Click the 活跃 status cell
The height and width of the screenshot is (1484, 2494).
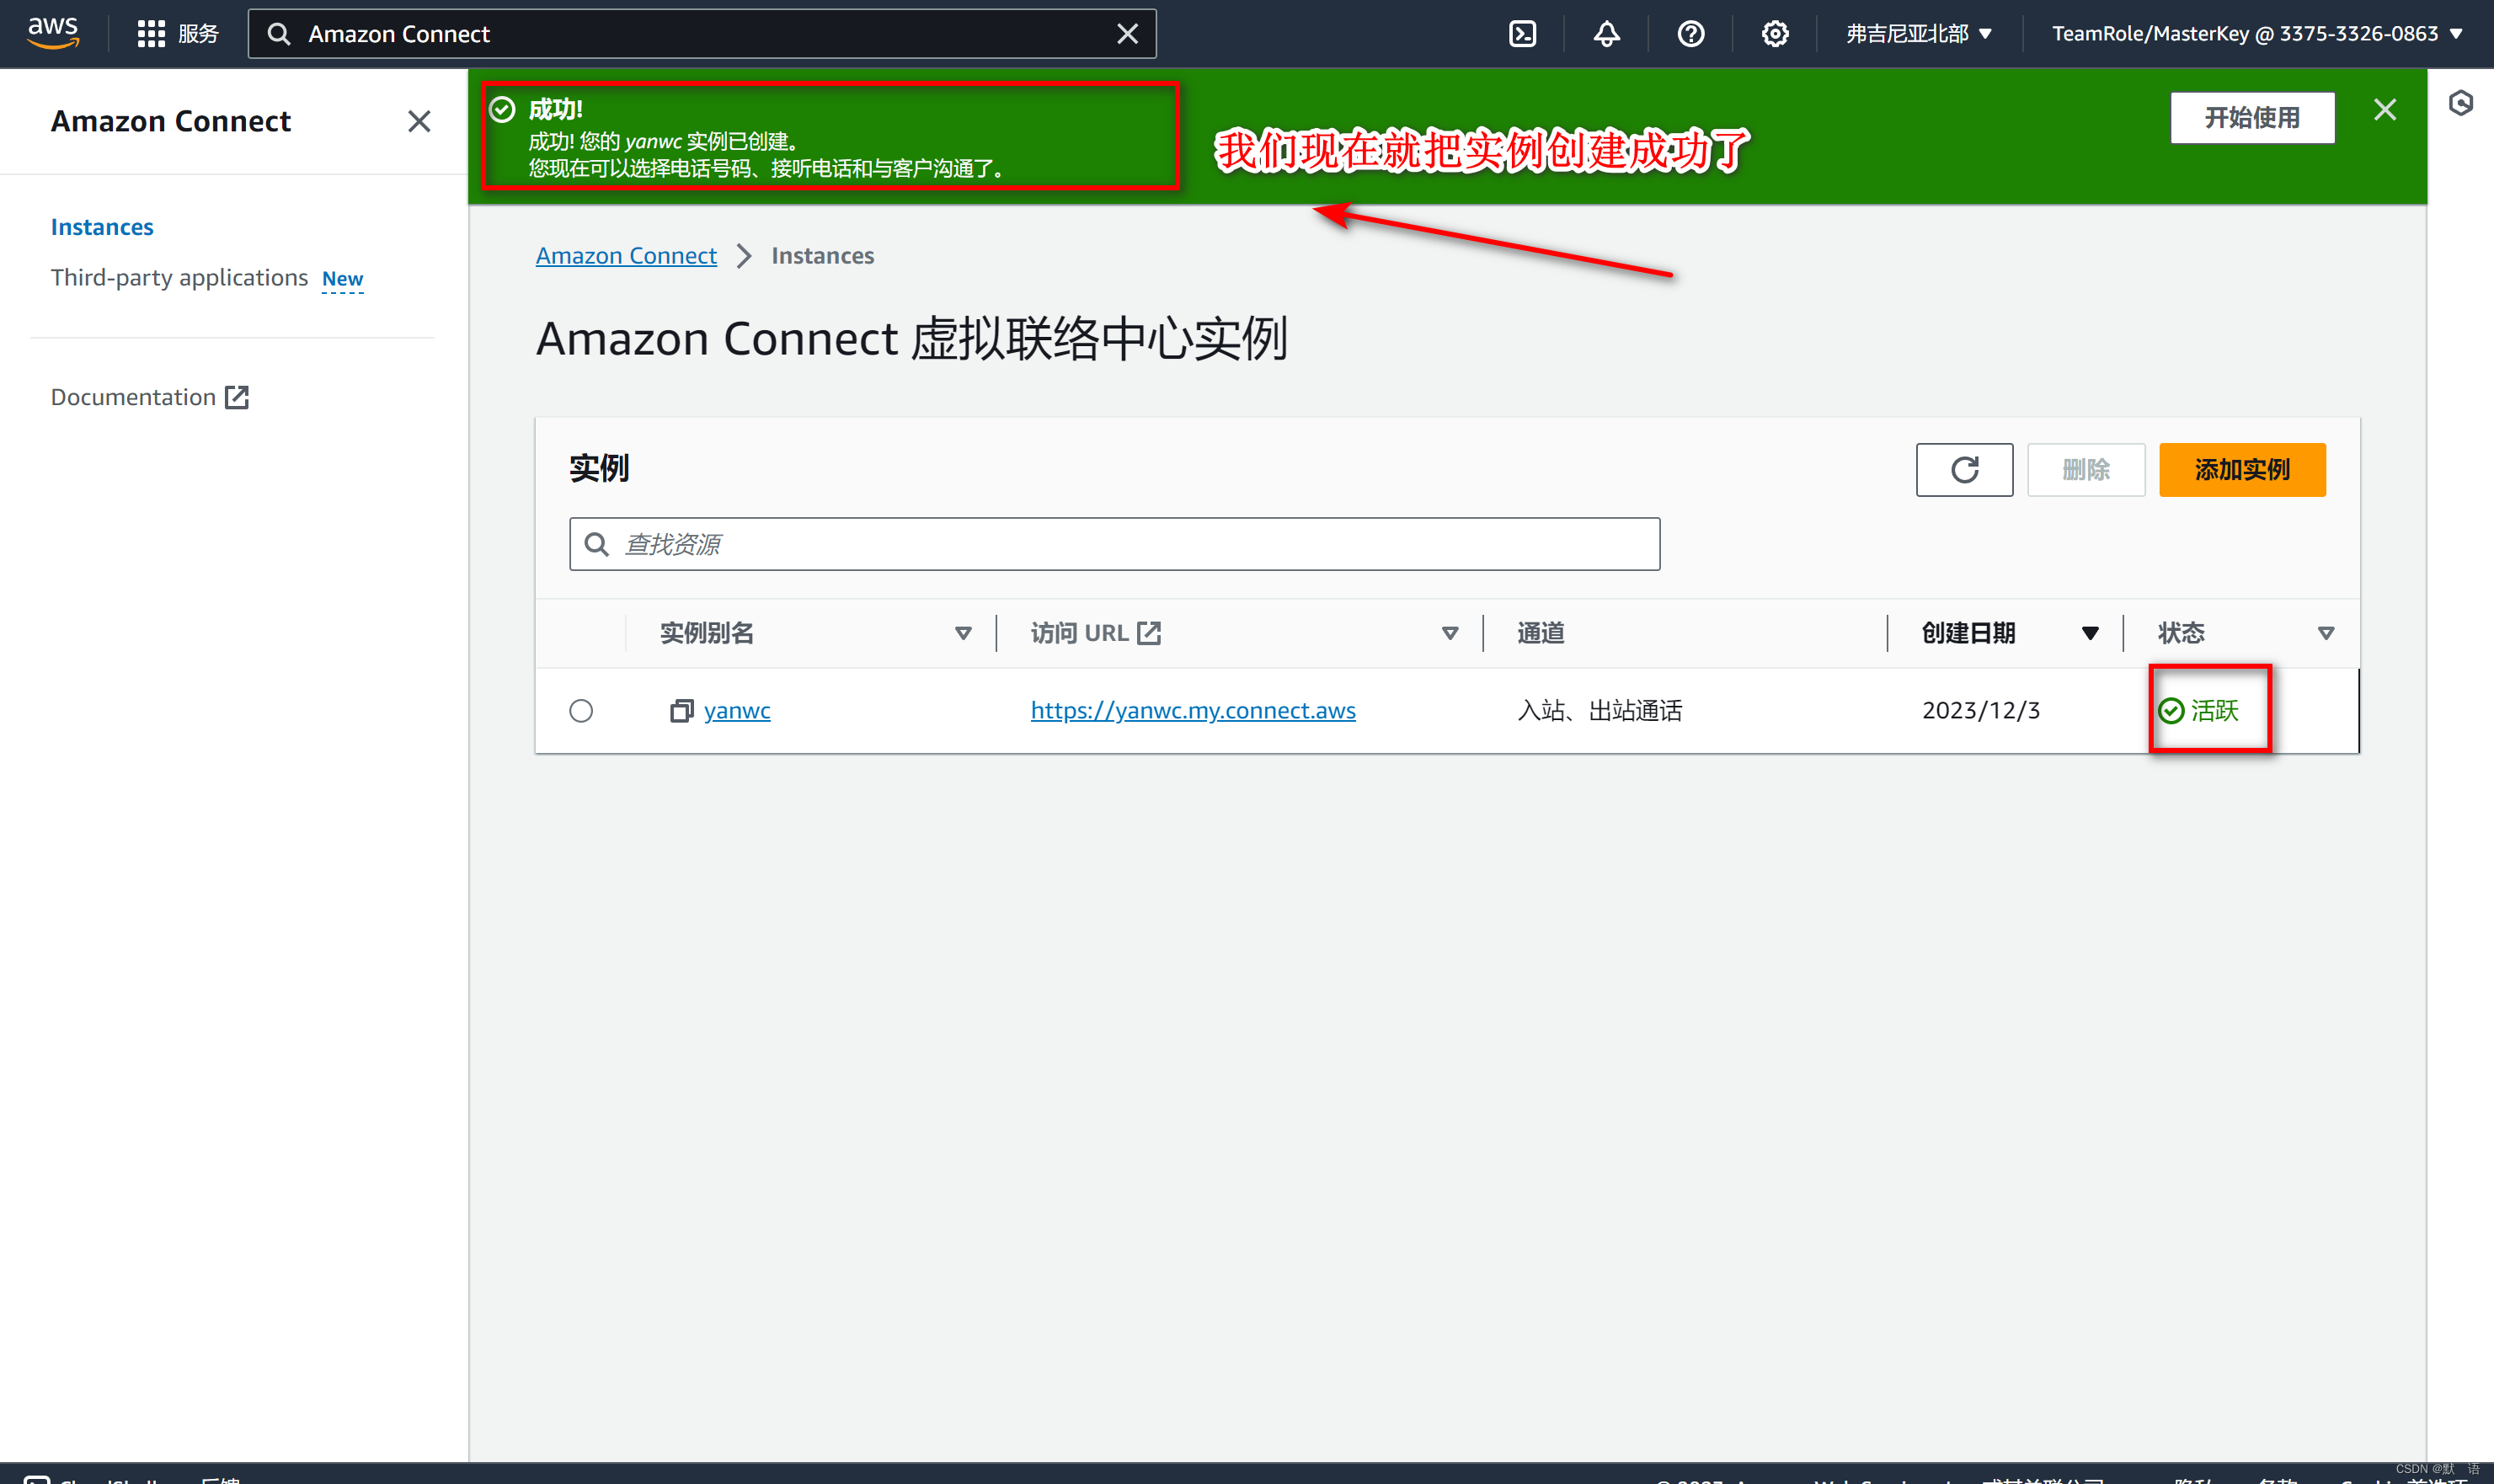click(x=2198, y=711)
